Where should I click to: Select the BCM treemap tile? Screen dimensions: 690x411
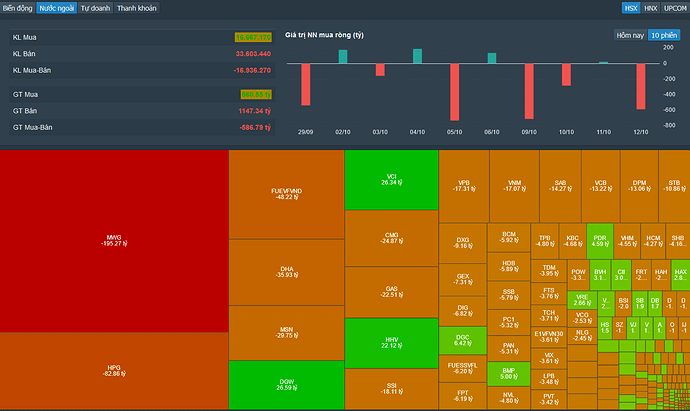tap(509, 237)
